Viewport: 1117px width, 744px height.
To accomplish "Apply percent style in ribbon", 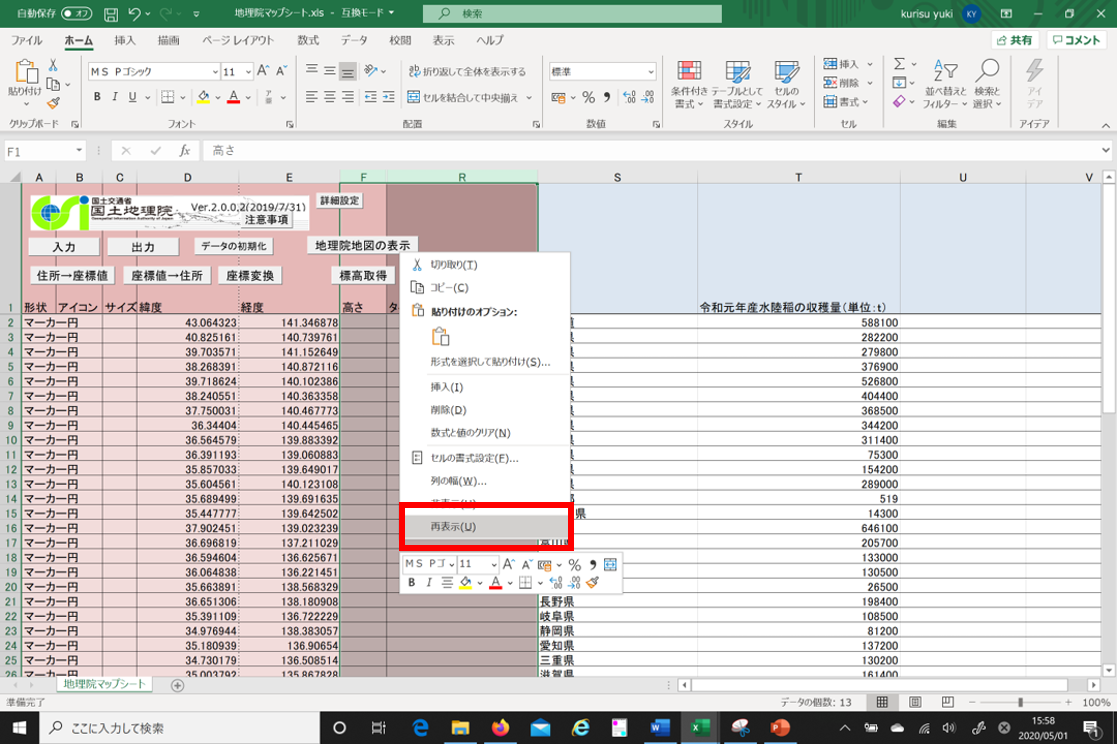I will [588, 98].
